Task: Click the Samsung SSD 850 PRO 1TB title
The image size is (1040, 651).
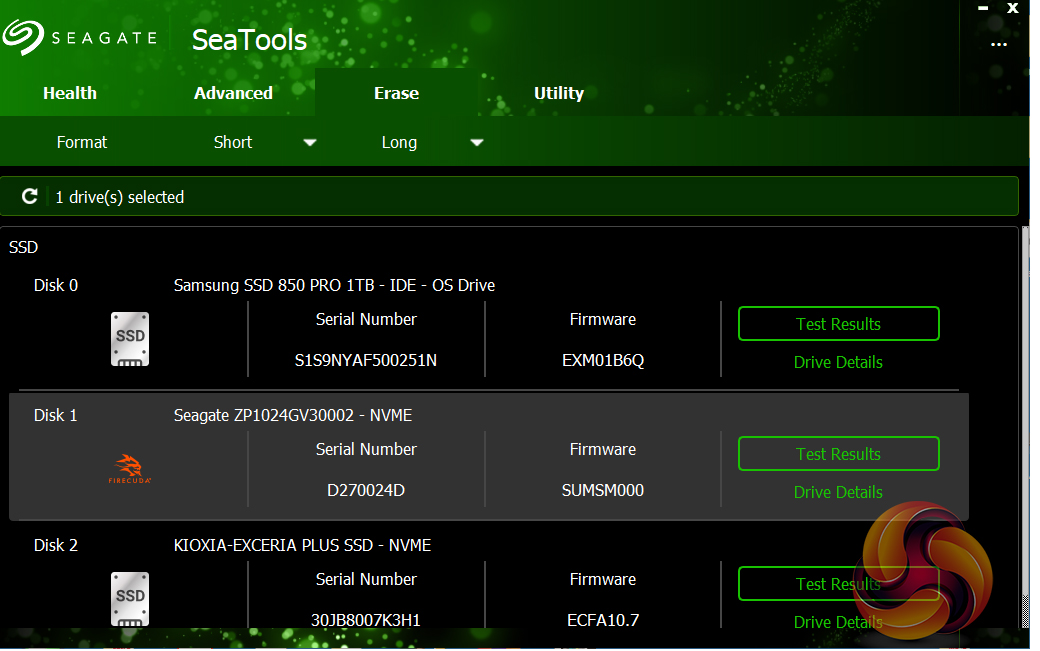Action: coord(334,285)
